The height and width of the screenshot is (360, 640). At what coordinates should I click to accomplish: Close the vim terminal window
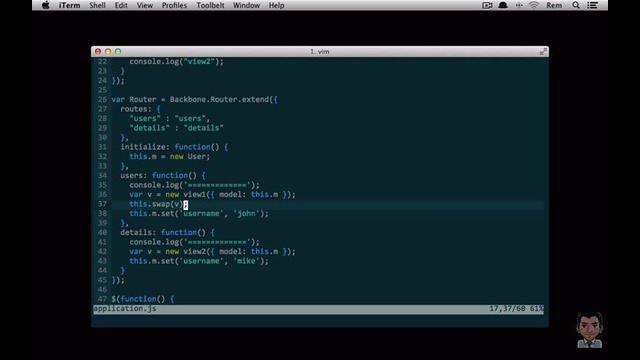[x=98, y=51]
